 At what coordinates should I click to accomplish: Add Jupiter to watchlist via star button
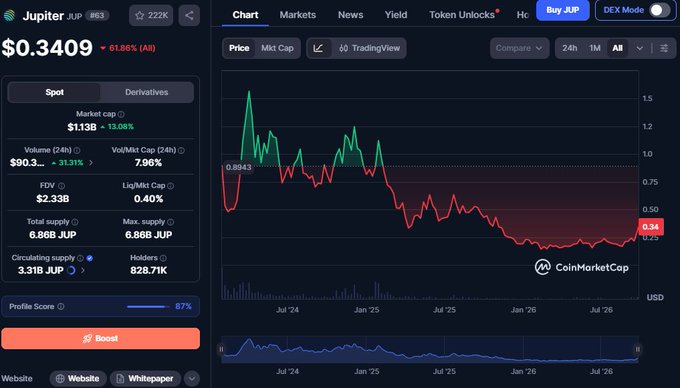point(151,16)
